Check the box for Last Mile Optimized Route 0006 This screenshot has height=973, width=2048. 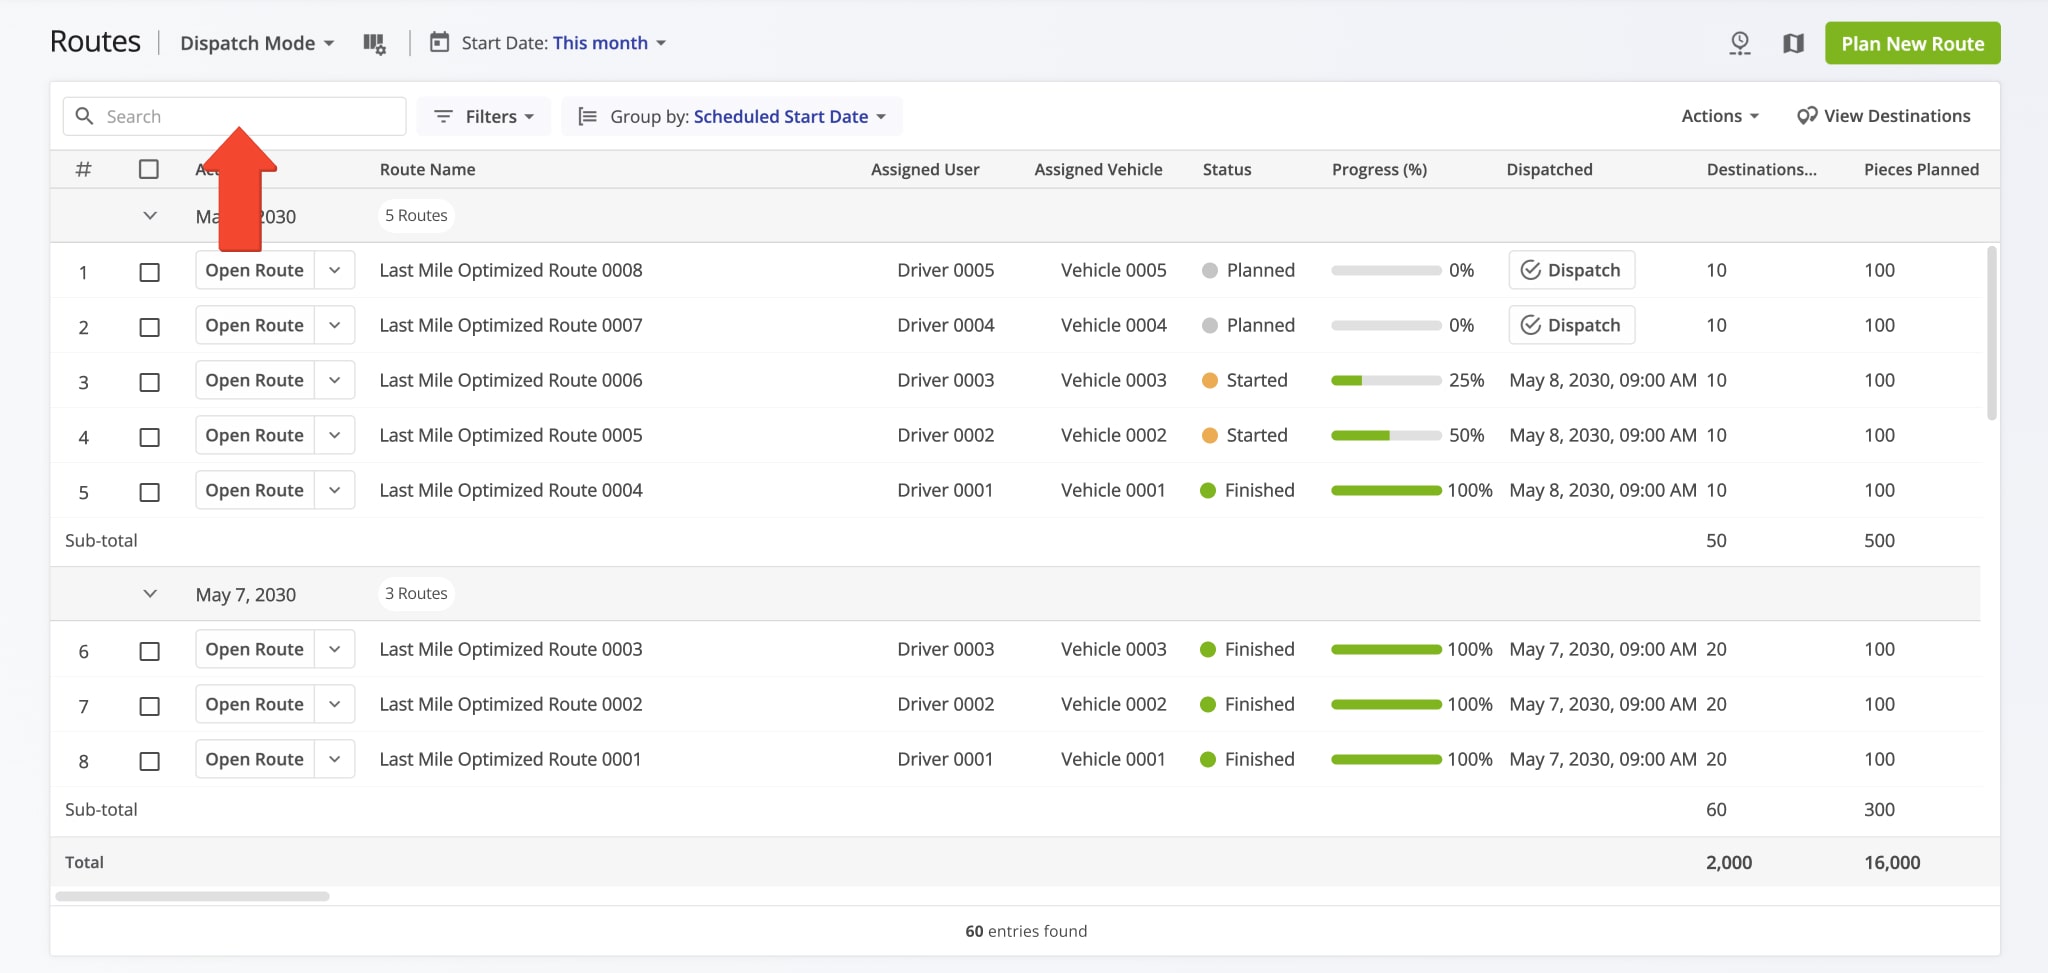[149, 382]
